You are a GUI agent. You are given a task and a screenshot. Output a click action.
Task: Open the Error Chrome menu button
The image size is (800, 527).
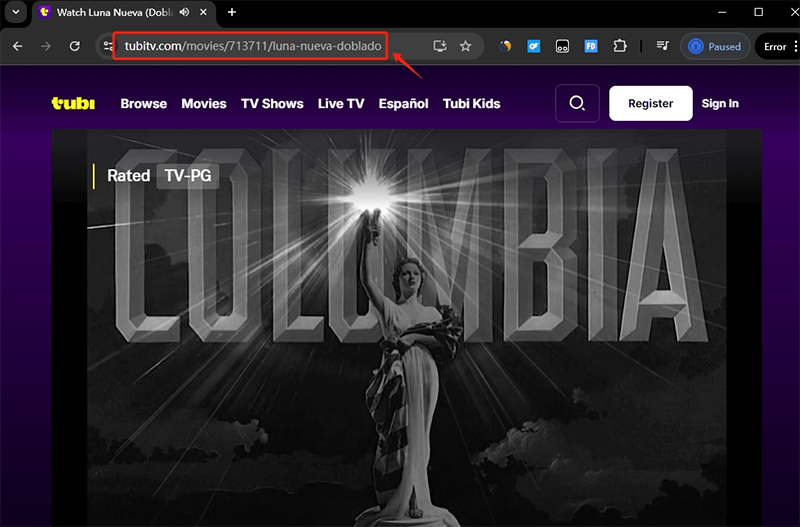coord(777,46)
